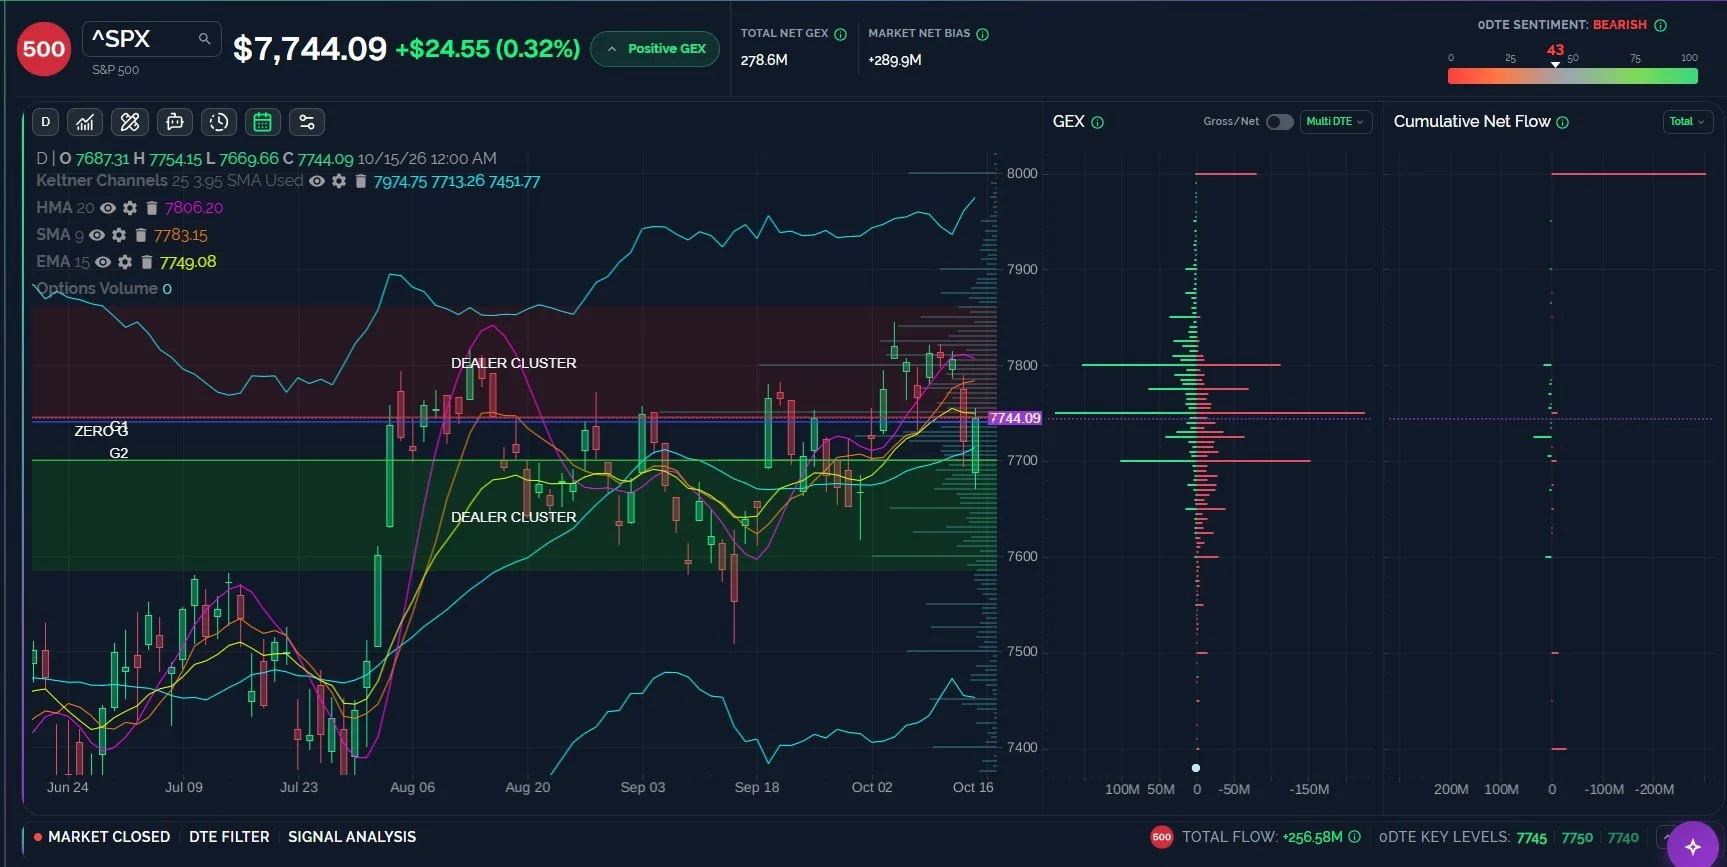Click the red 500 logo badge
Screen dimensions: 1727x867
point(44,49)
